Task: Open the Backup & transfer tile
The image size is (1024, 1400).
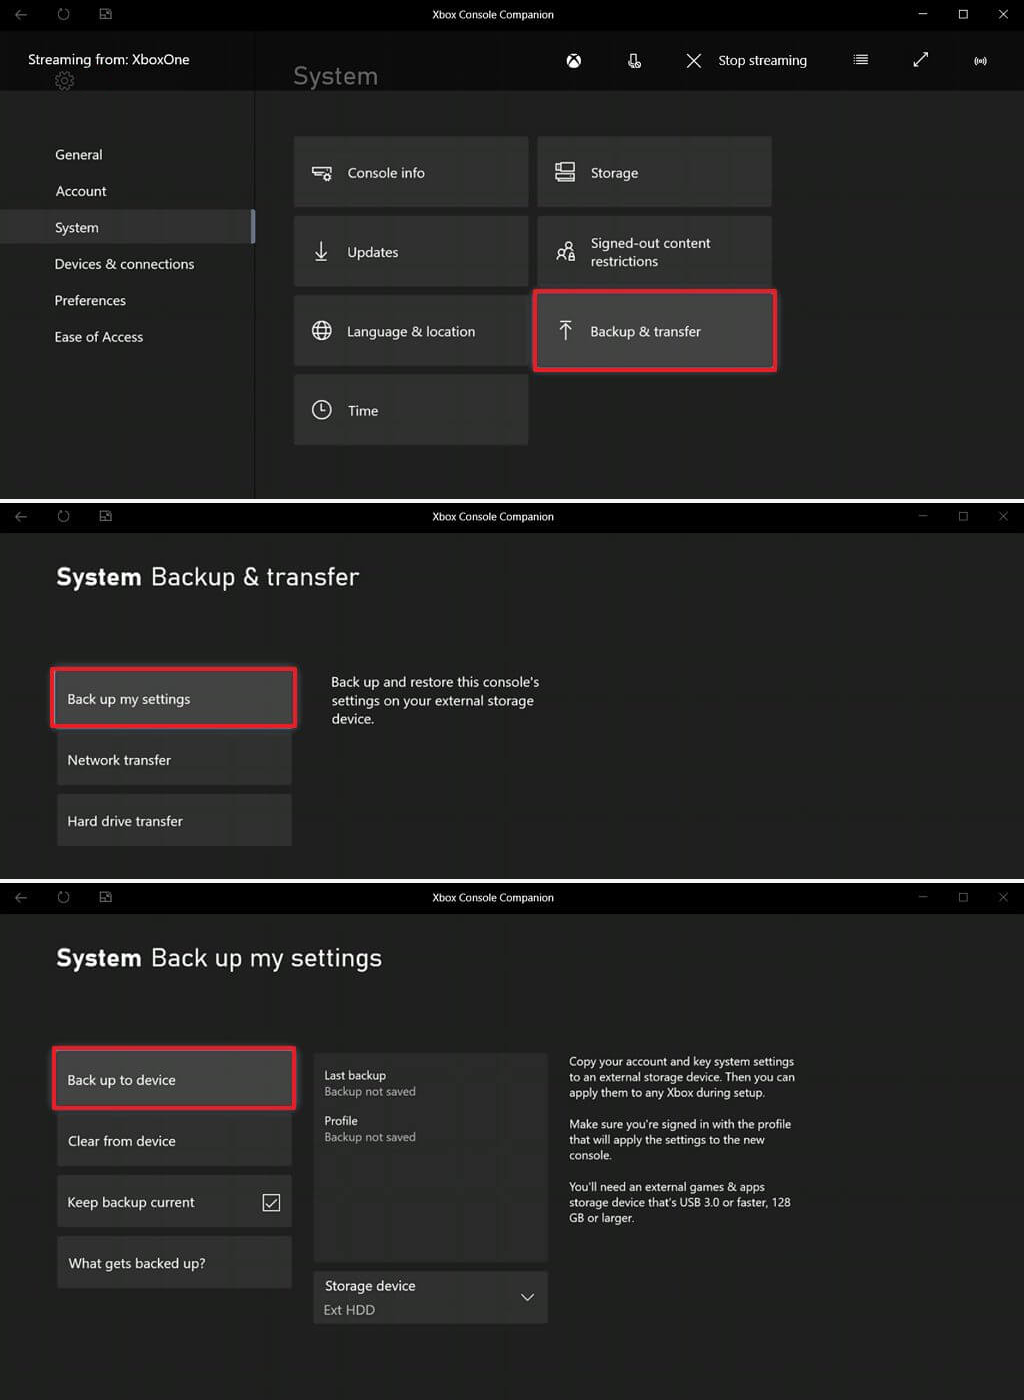Action: tap(654, 331)
